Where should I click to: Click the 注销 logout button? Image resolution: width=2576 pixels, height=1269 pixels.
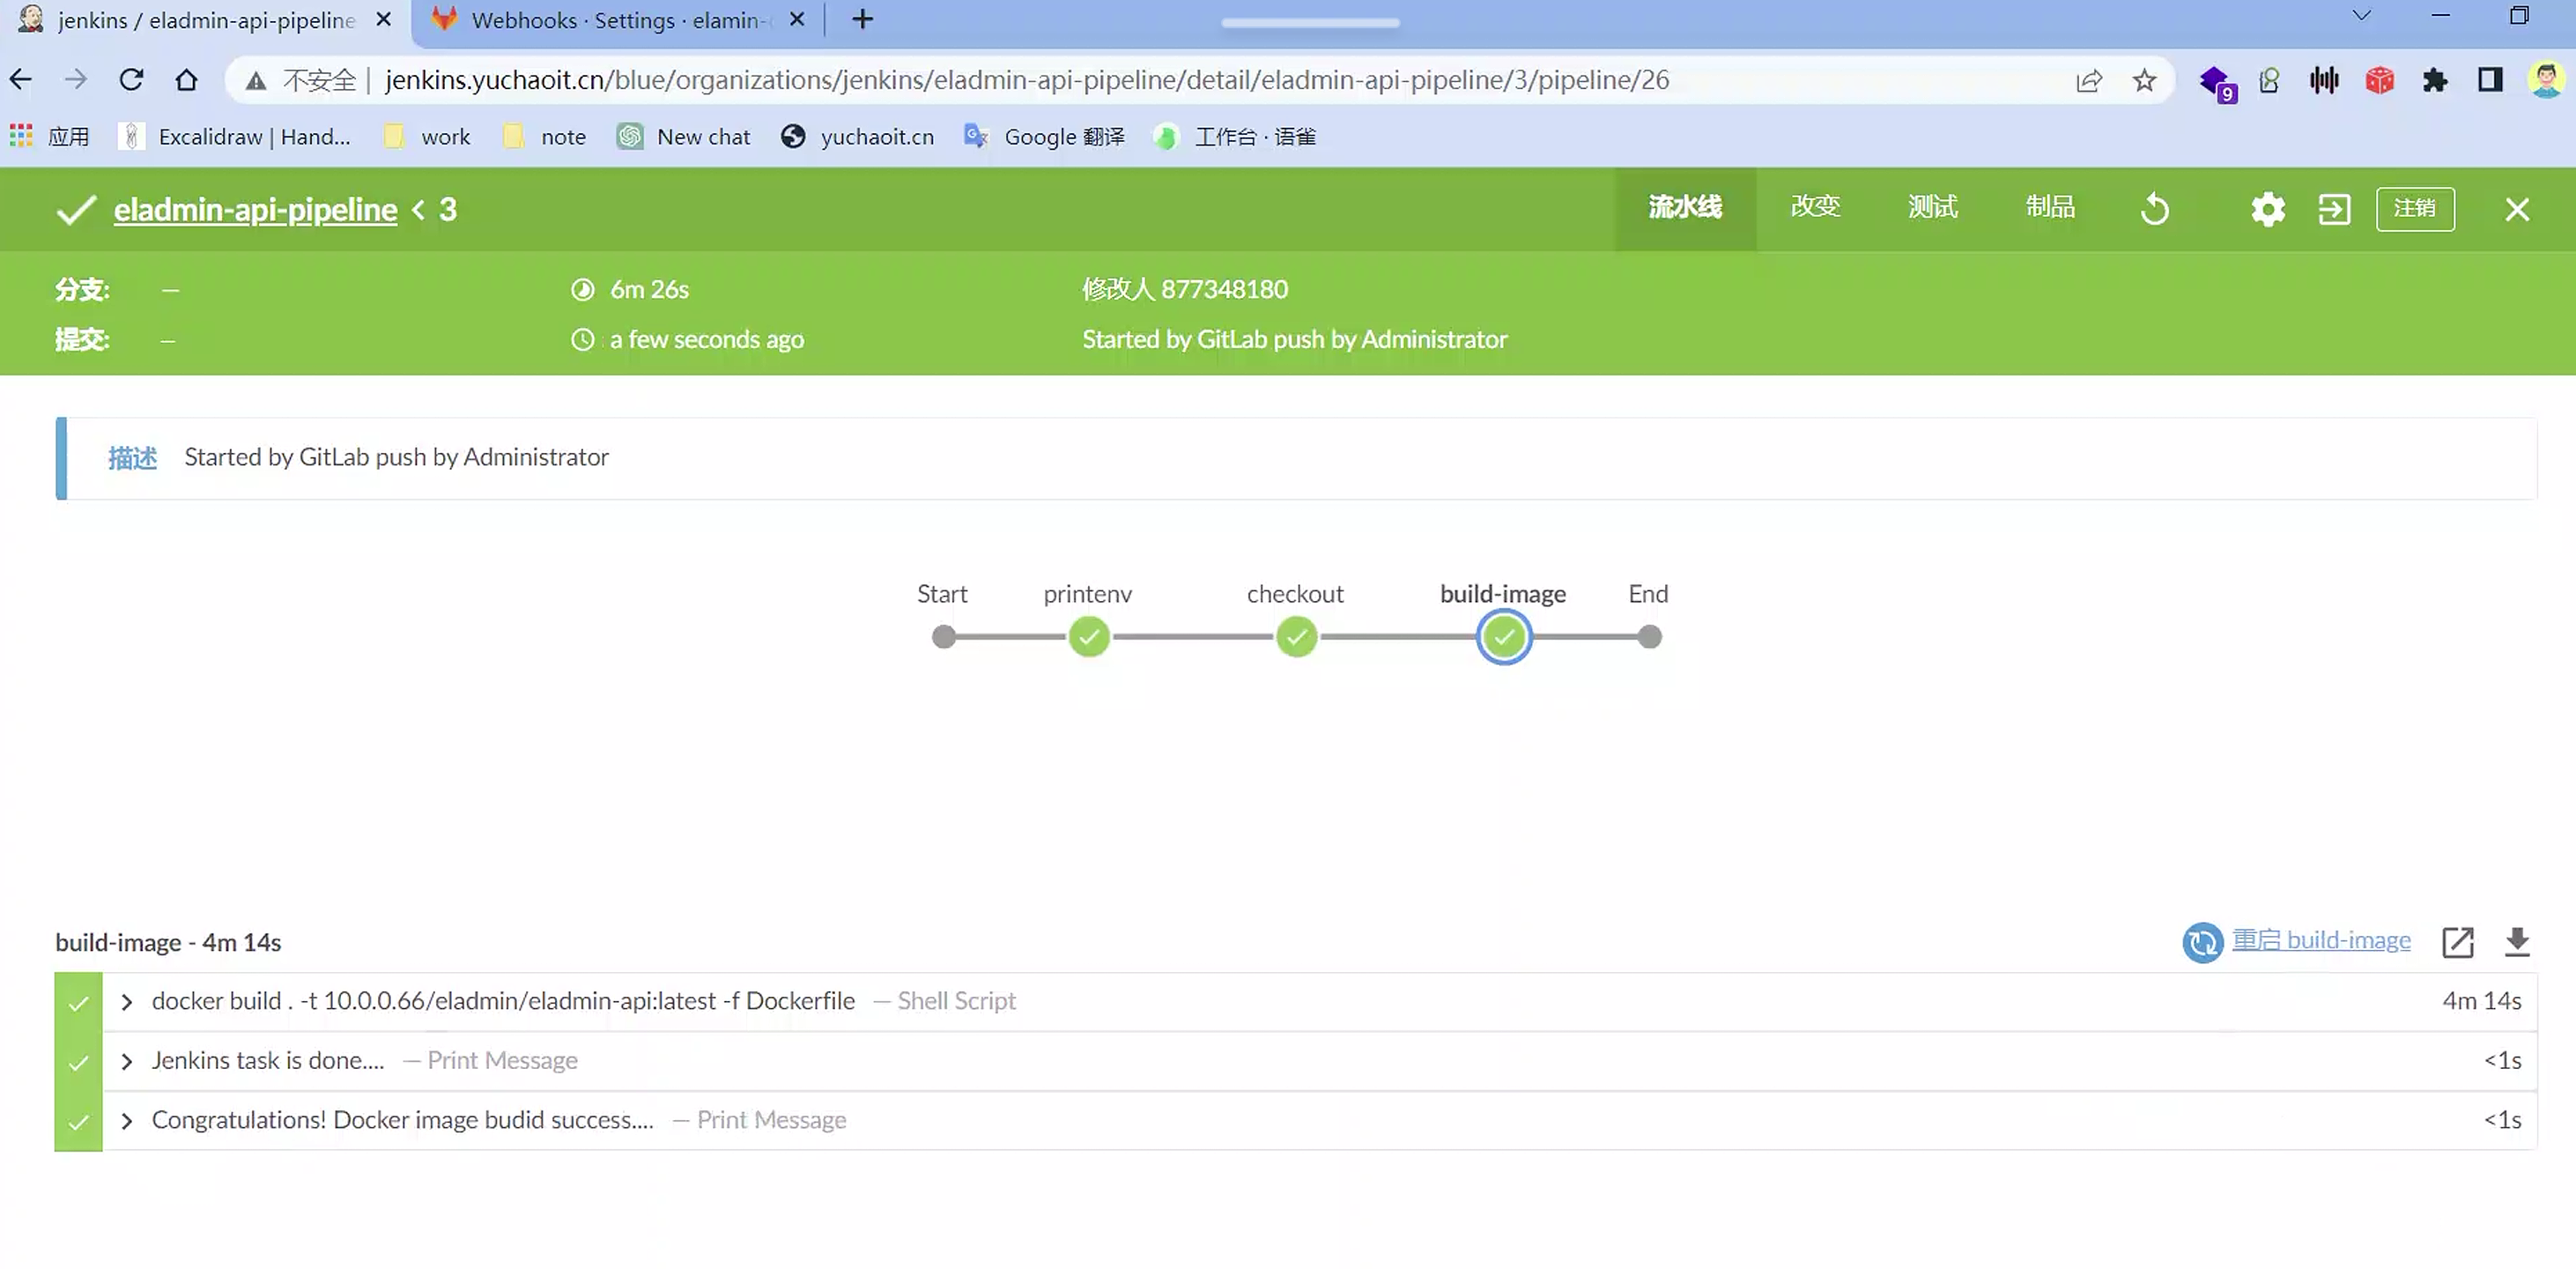[x=2414, y=209]
